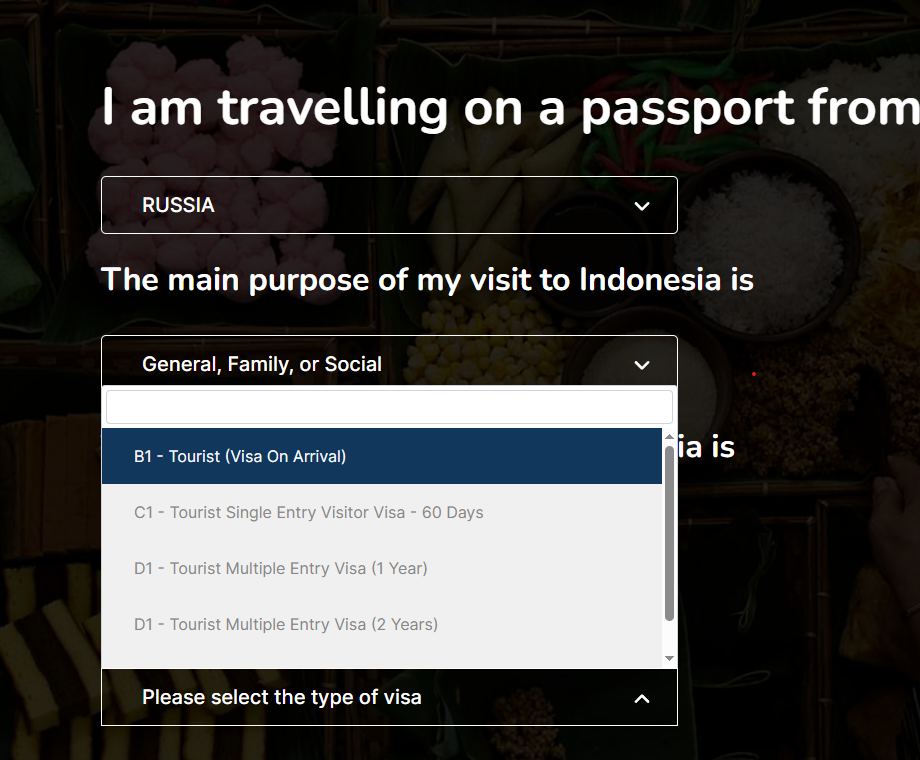920x760 pixels.
Task: Focus the search box above the visa options
Action: 389,407
